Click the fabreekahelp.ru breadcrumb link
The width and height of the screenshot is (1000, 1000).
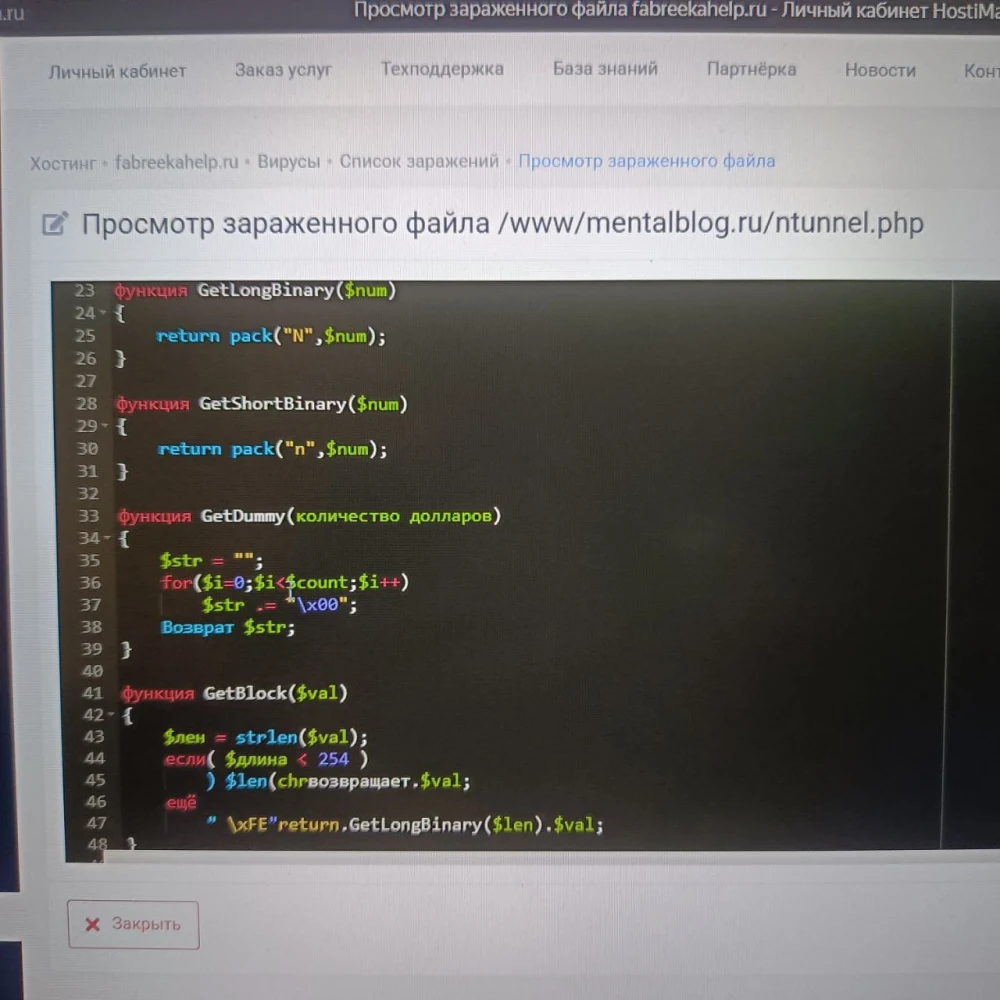point(177,162)
